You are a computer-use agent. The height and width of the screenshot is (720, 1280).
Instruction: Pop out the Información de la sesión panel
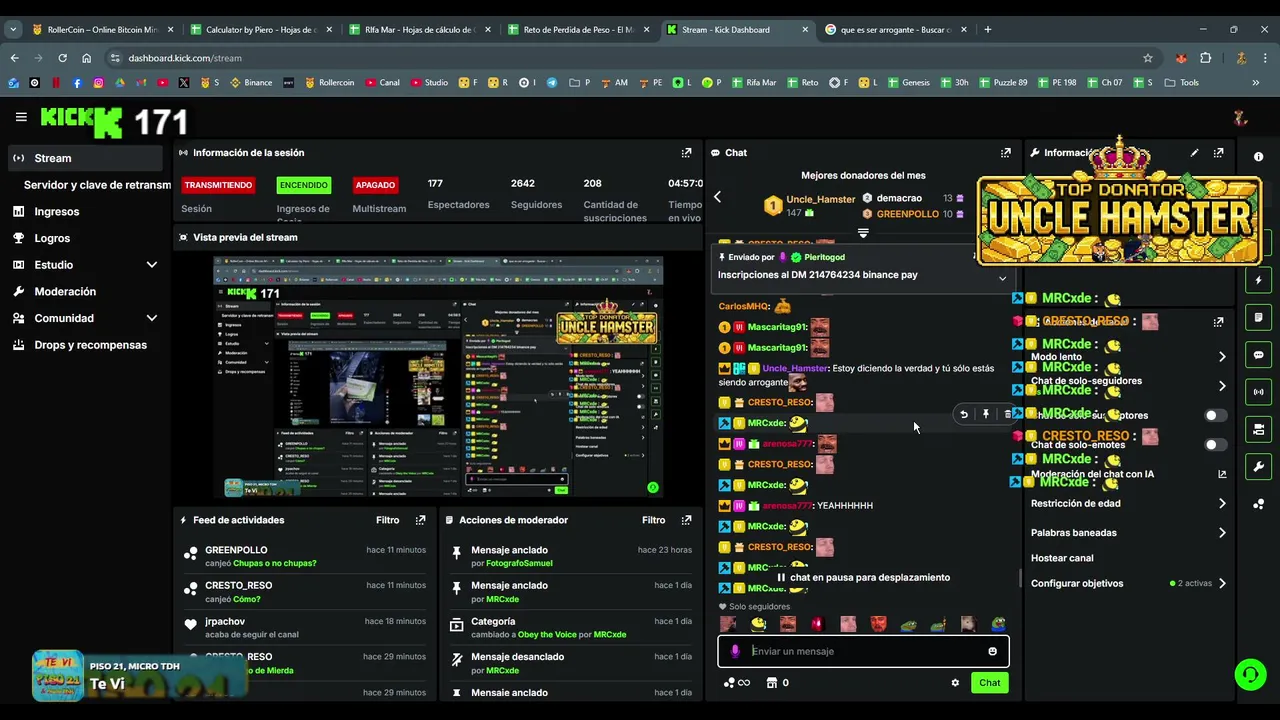click(x=686, y=153)
